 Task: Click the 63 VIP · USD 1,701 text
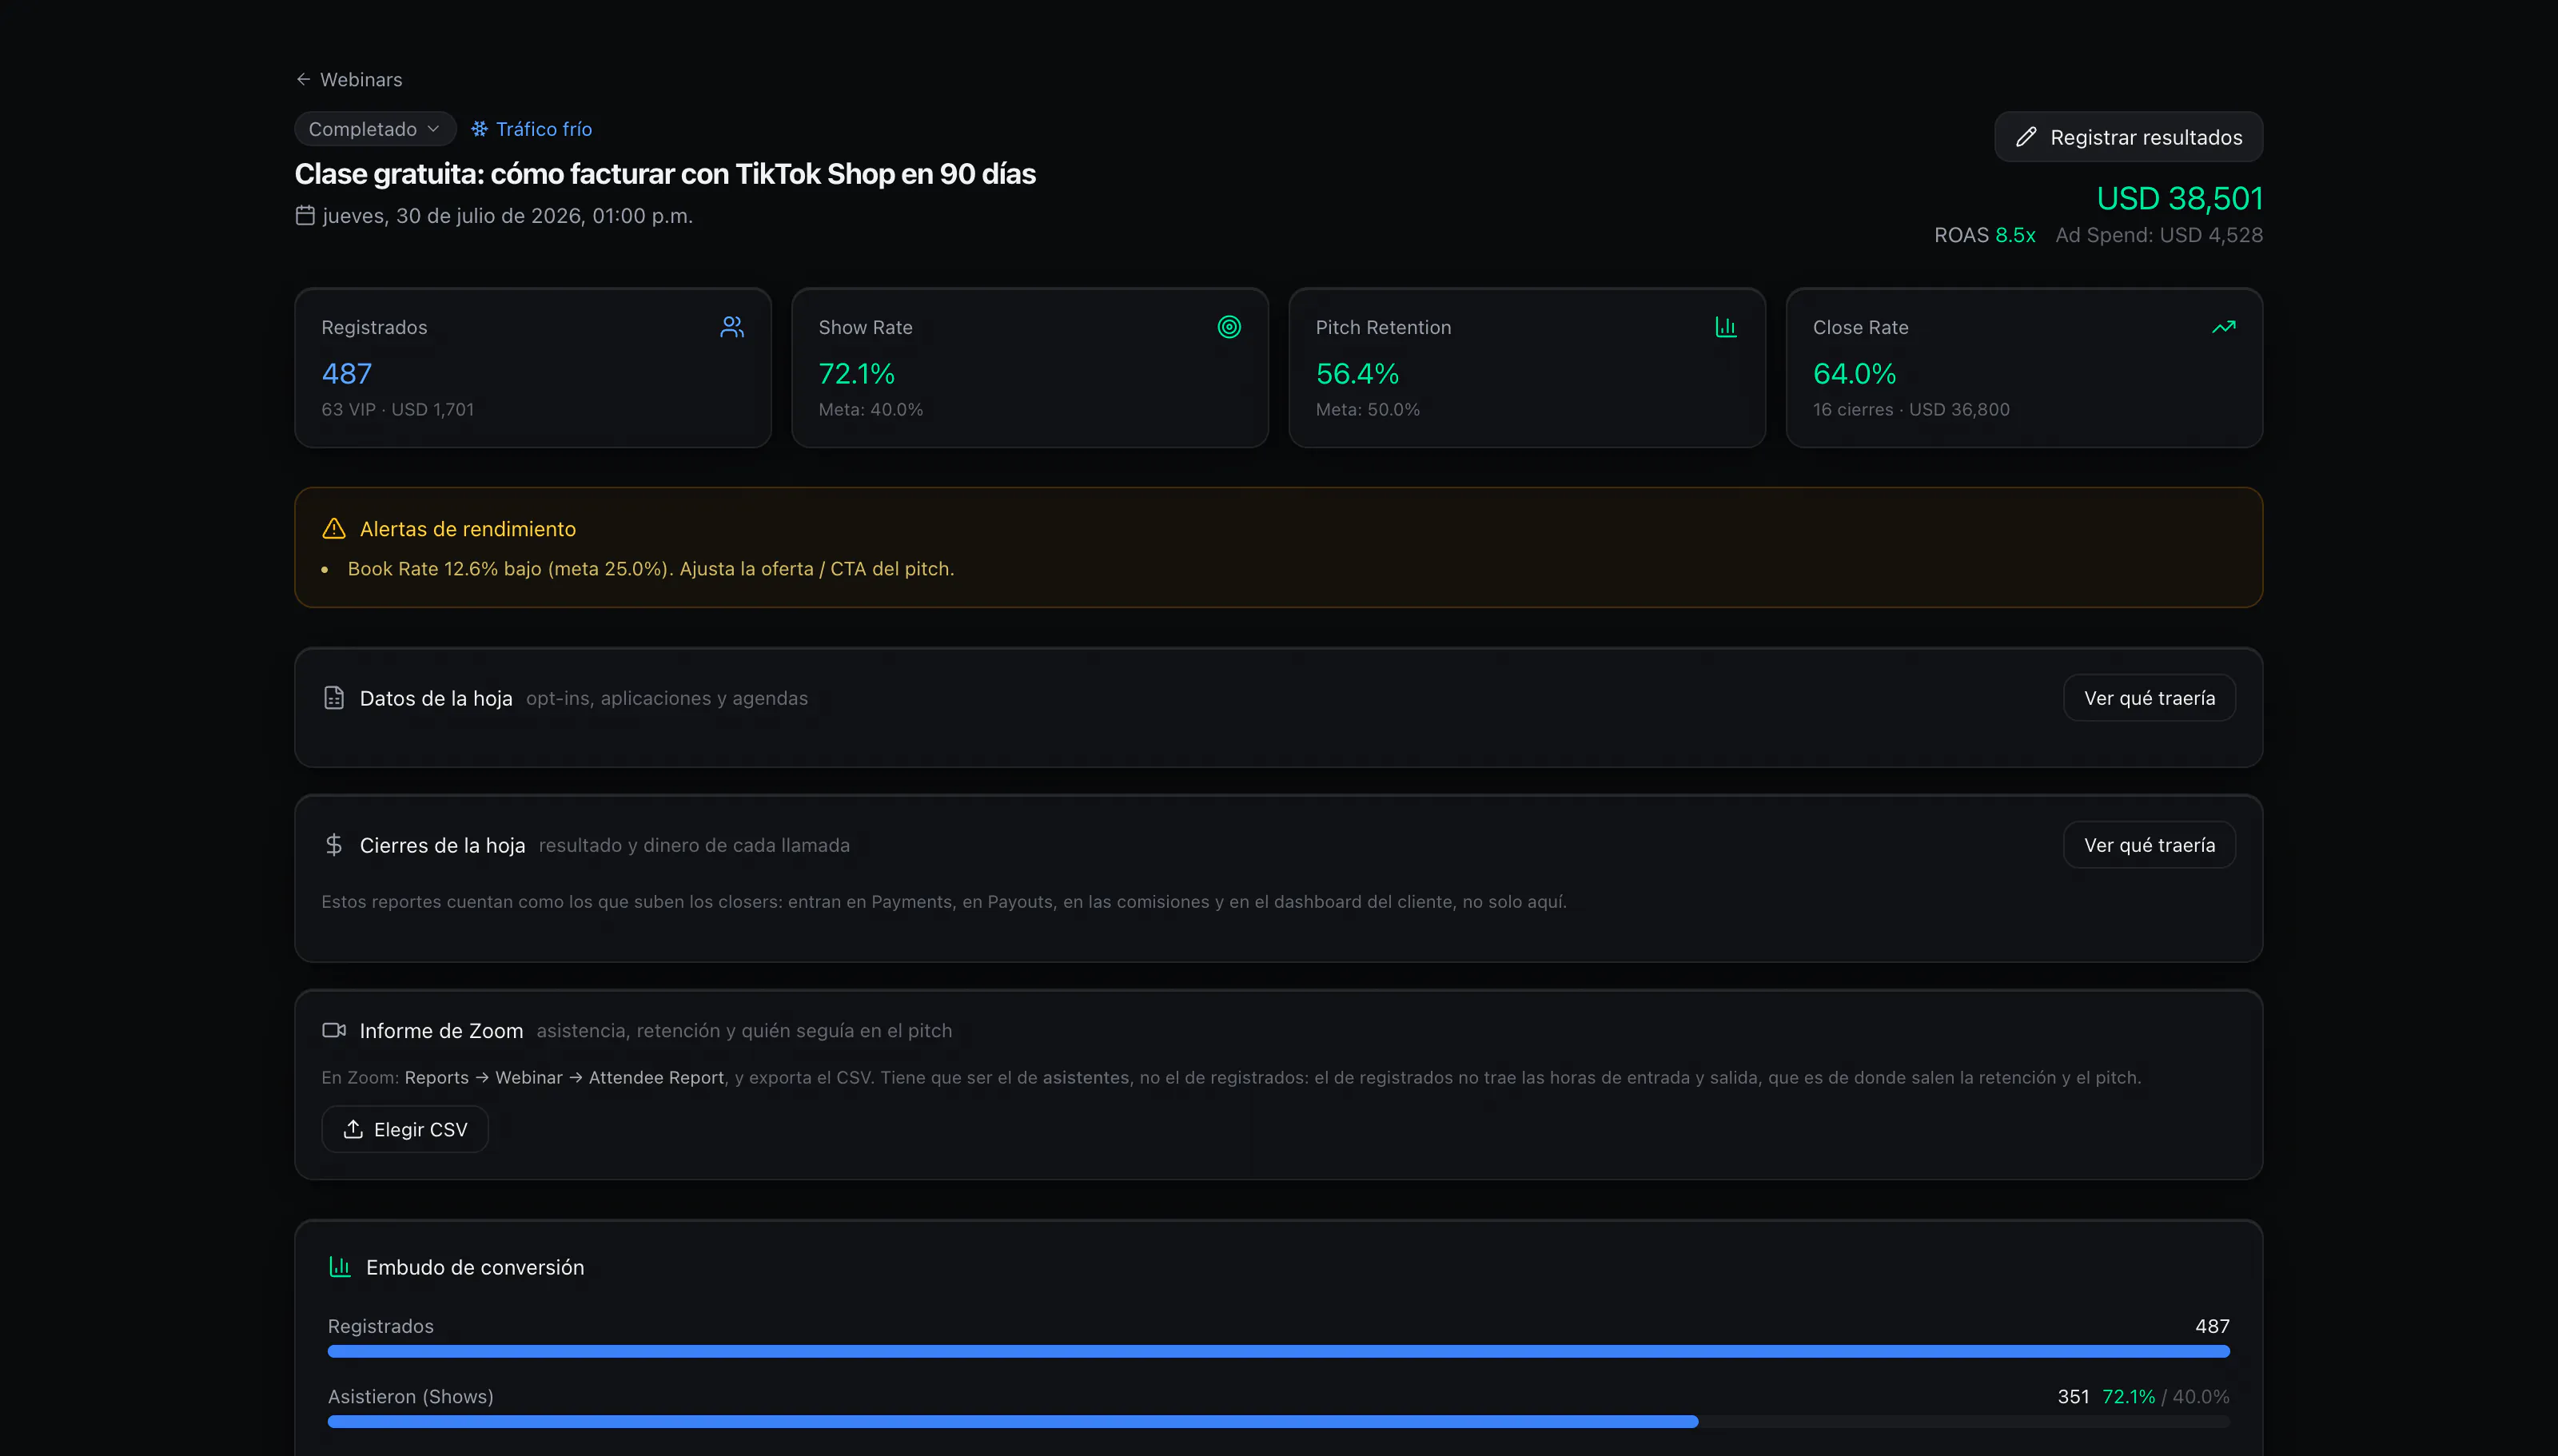tap(398, 409)
